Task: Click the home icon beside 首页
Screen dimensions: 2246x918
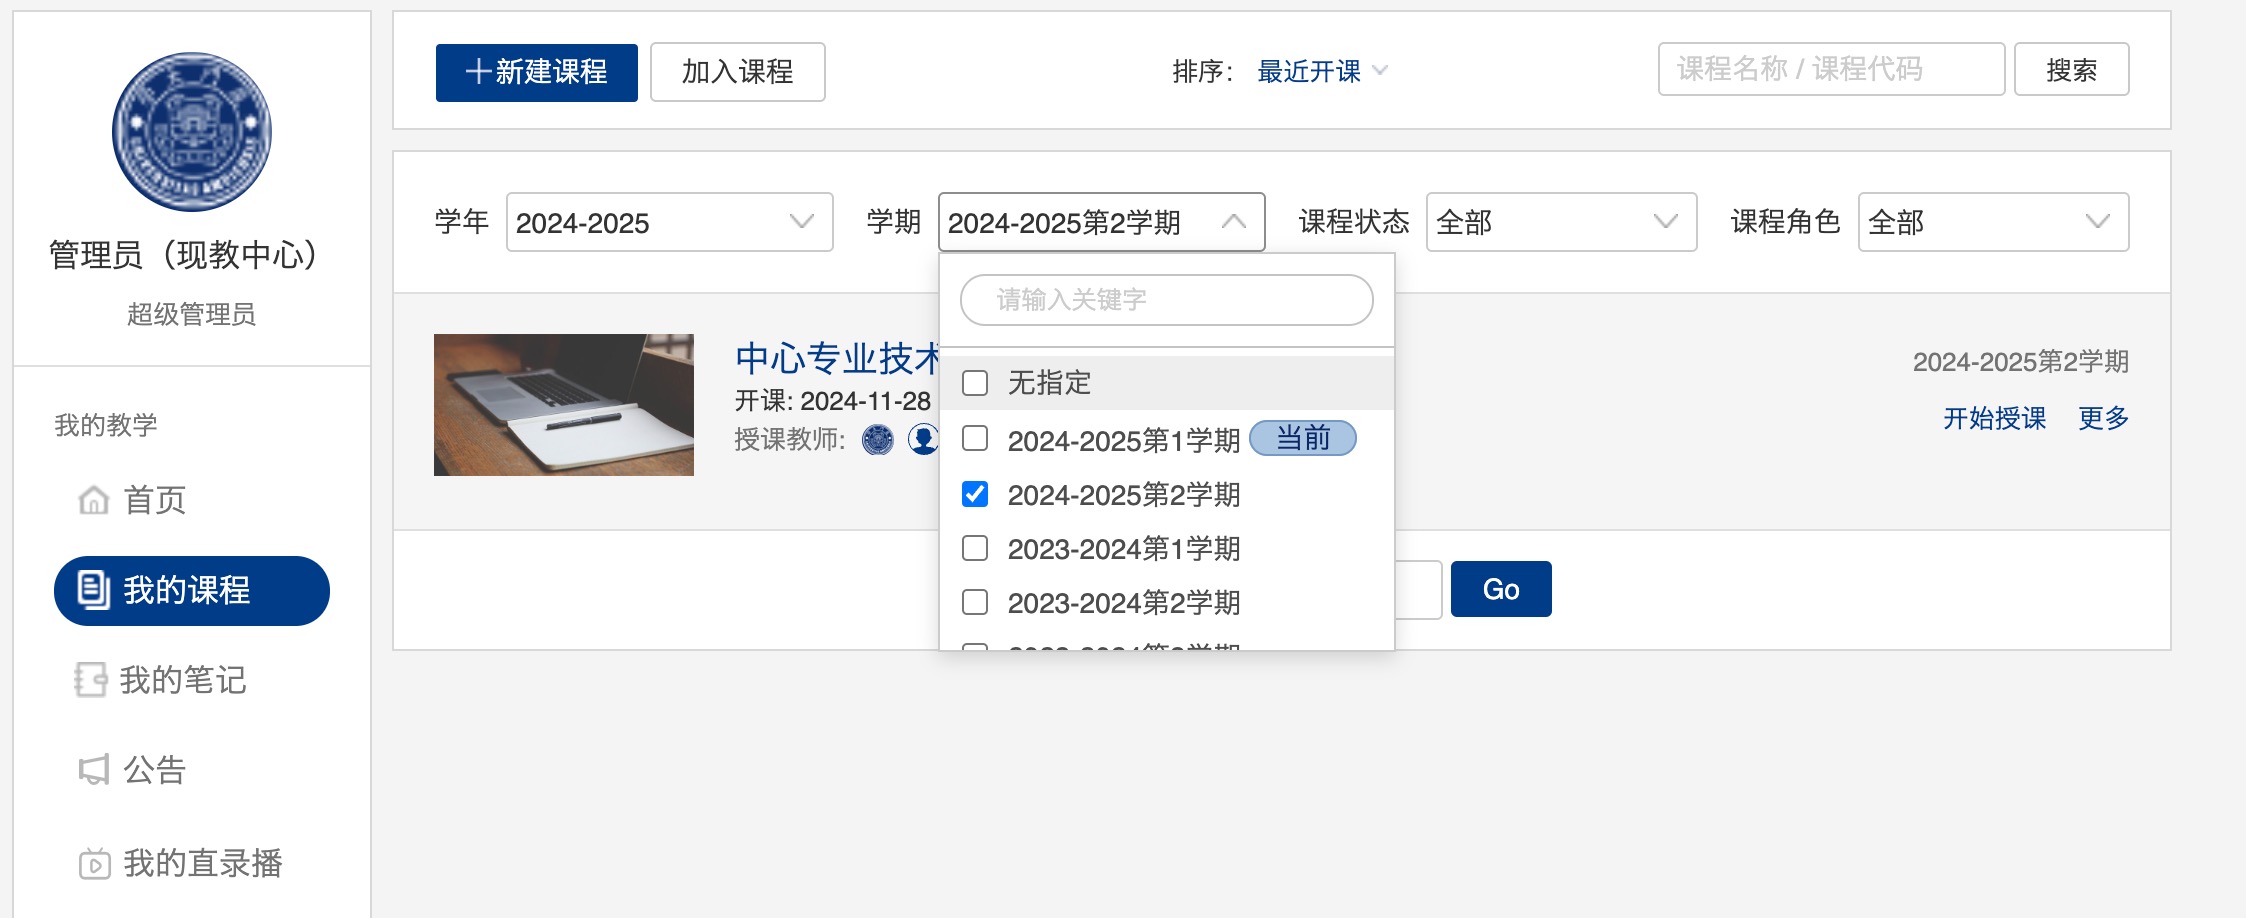Action: coord(93,499)
